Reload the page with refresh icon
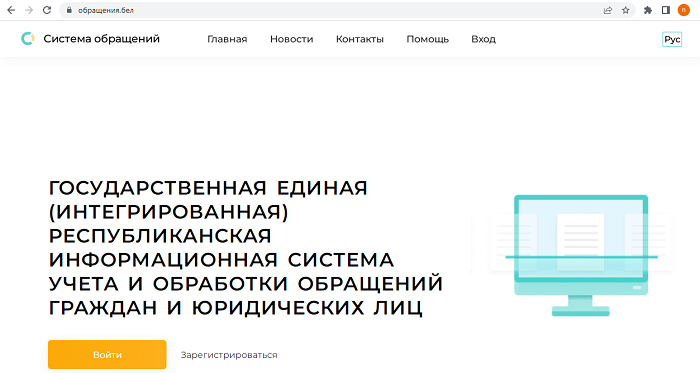This screenshot has width=700, height=373. pos(47,10)
